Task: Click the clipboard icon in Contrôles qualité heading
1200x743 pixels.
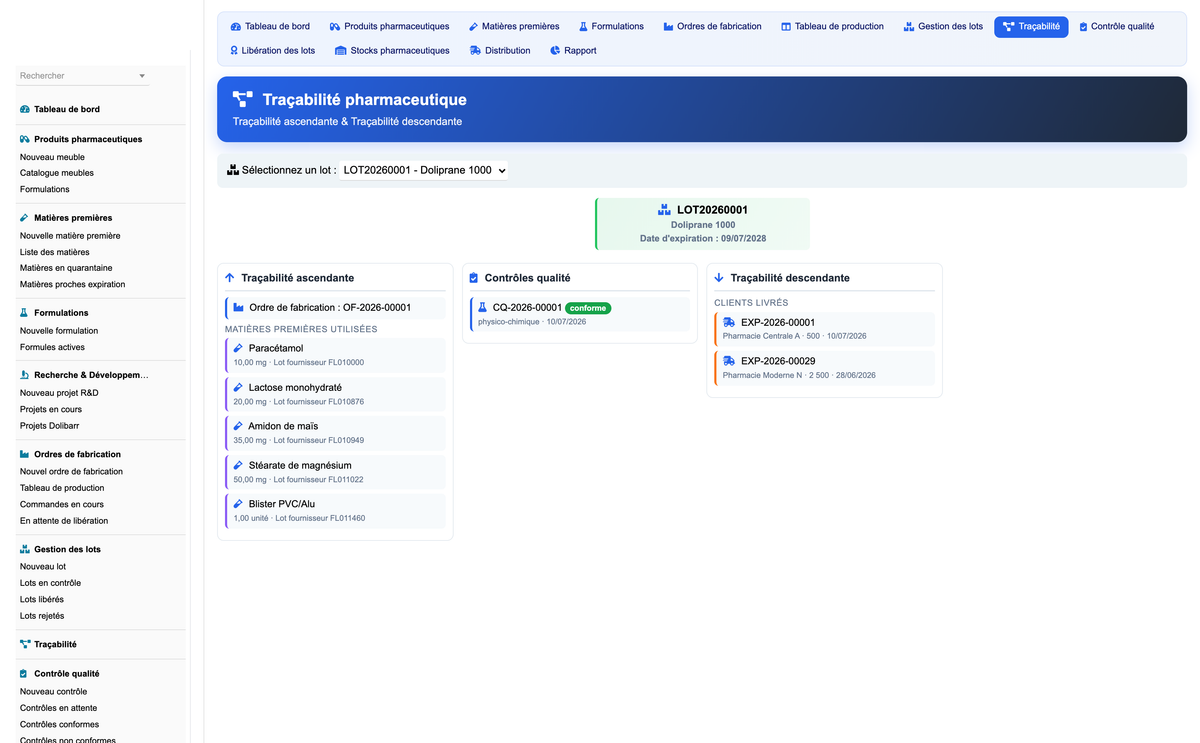Action: pyautogui.click(x=474, y=278)
